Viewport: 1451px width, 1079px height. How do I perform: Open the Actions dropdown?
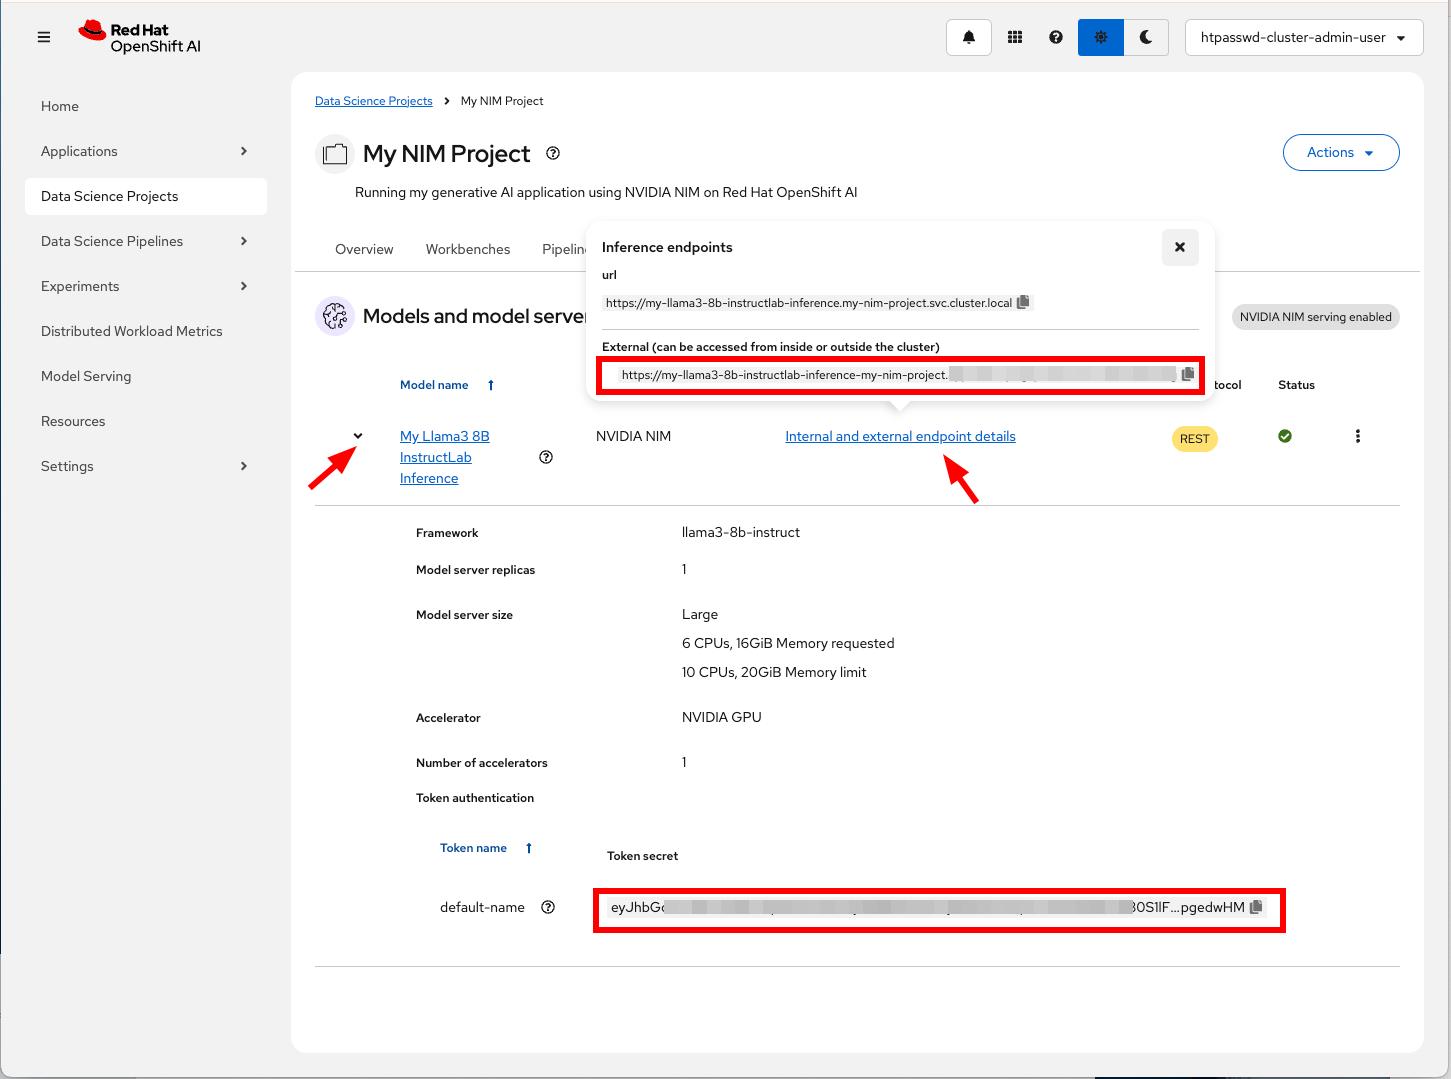tap(1340, 152)
